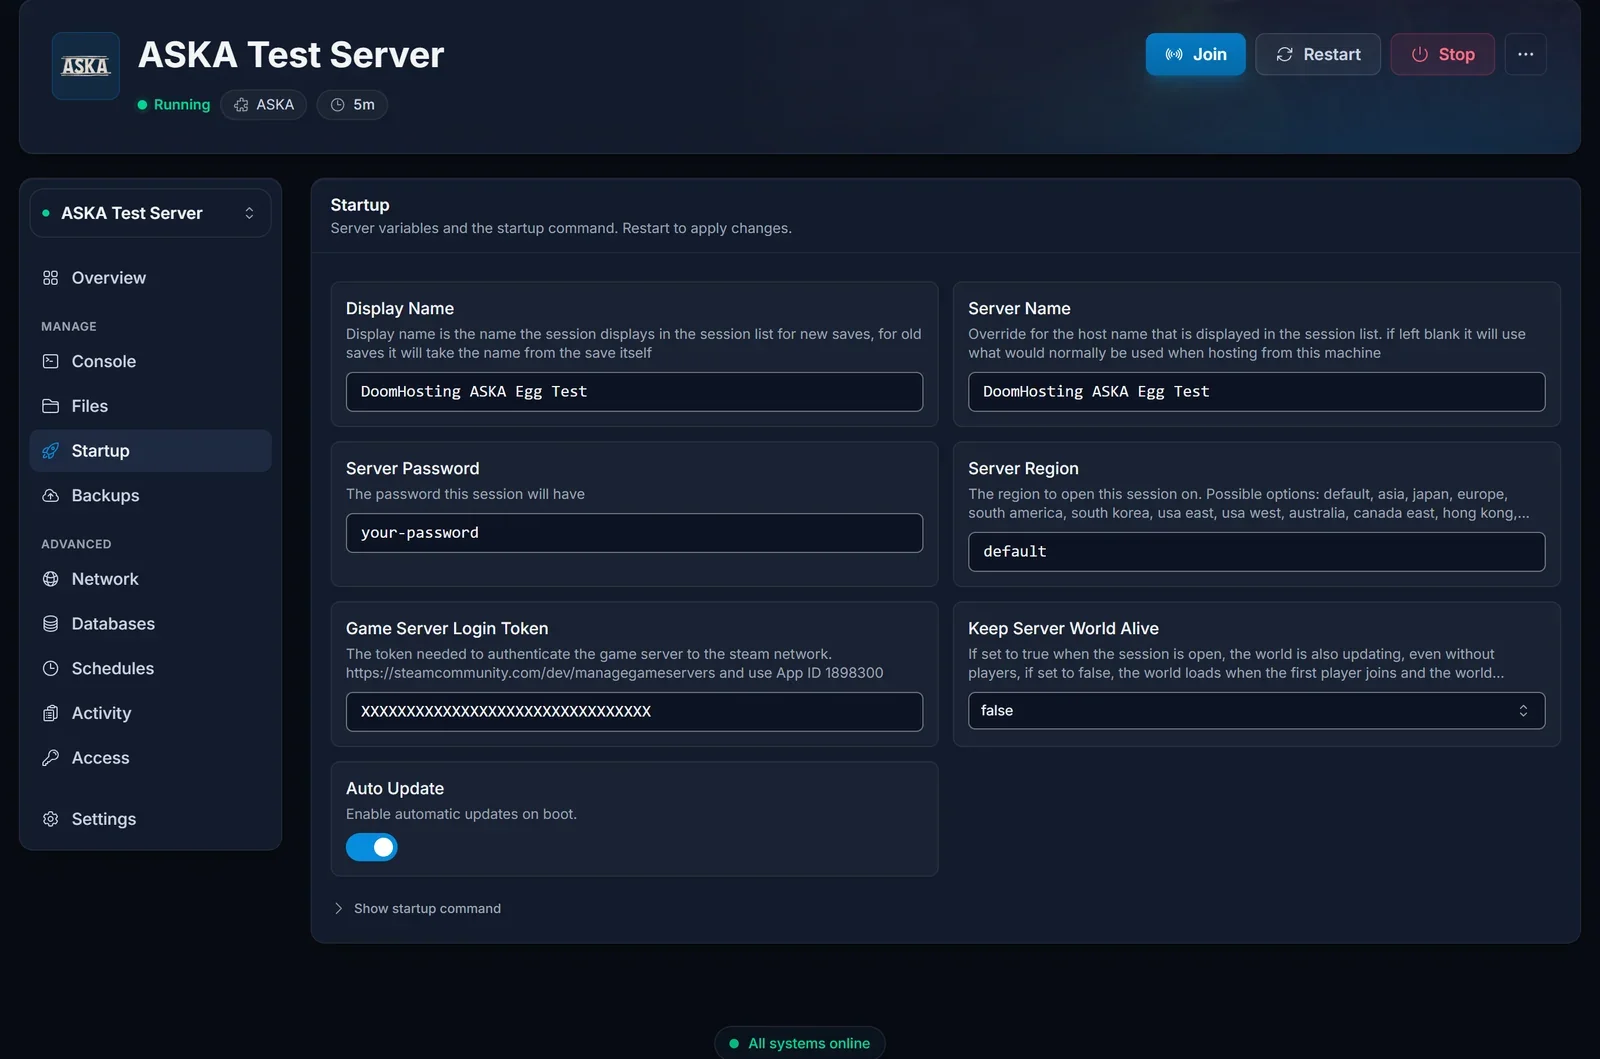Viewport: 1600px width, 1059px height.
Task: Click the Startup rocket icon
Action: click(x=50, y=451)
